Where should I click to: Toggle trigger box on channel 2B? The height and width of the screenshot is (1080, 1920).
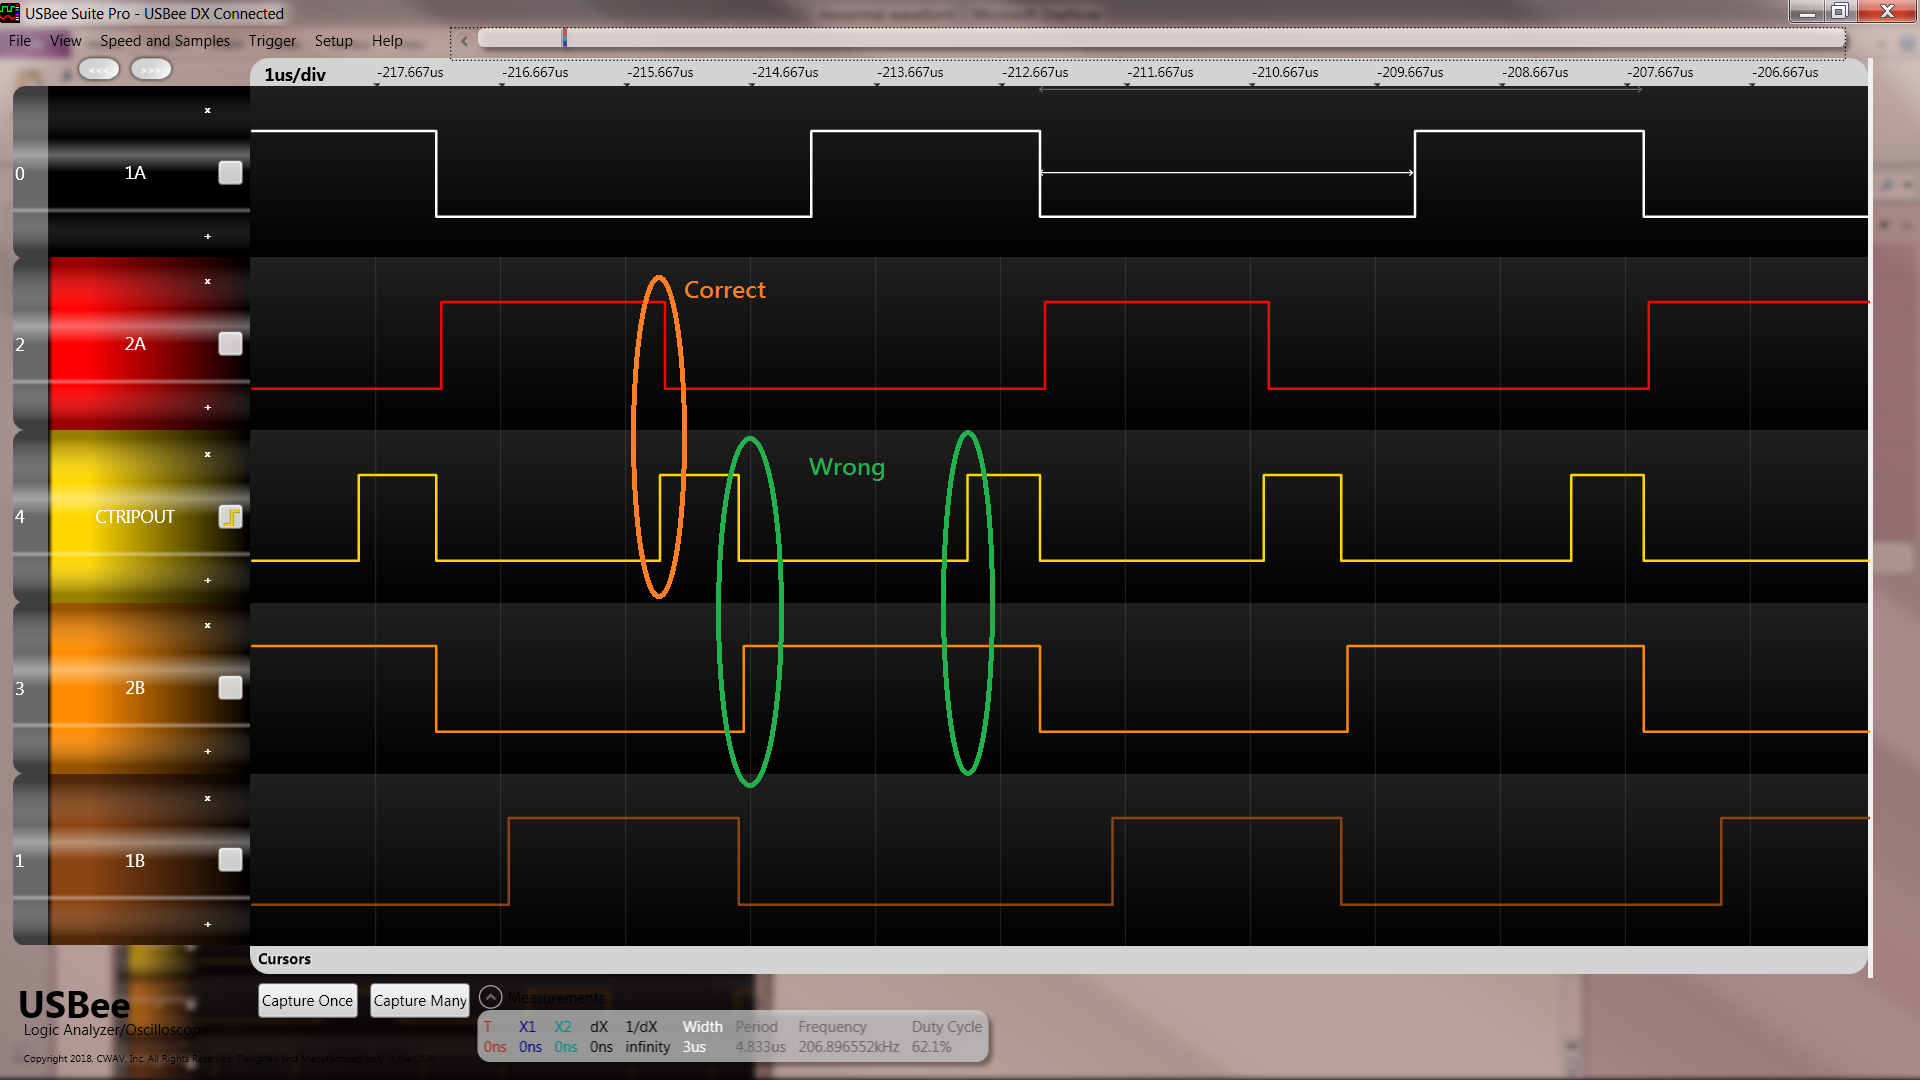230,688
